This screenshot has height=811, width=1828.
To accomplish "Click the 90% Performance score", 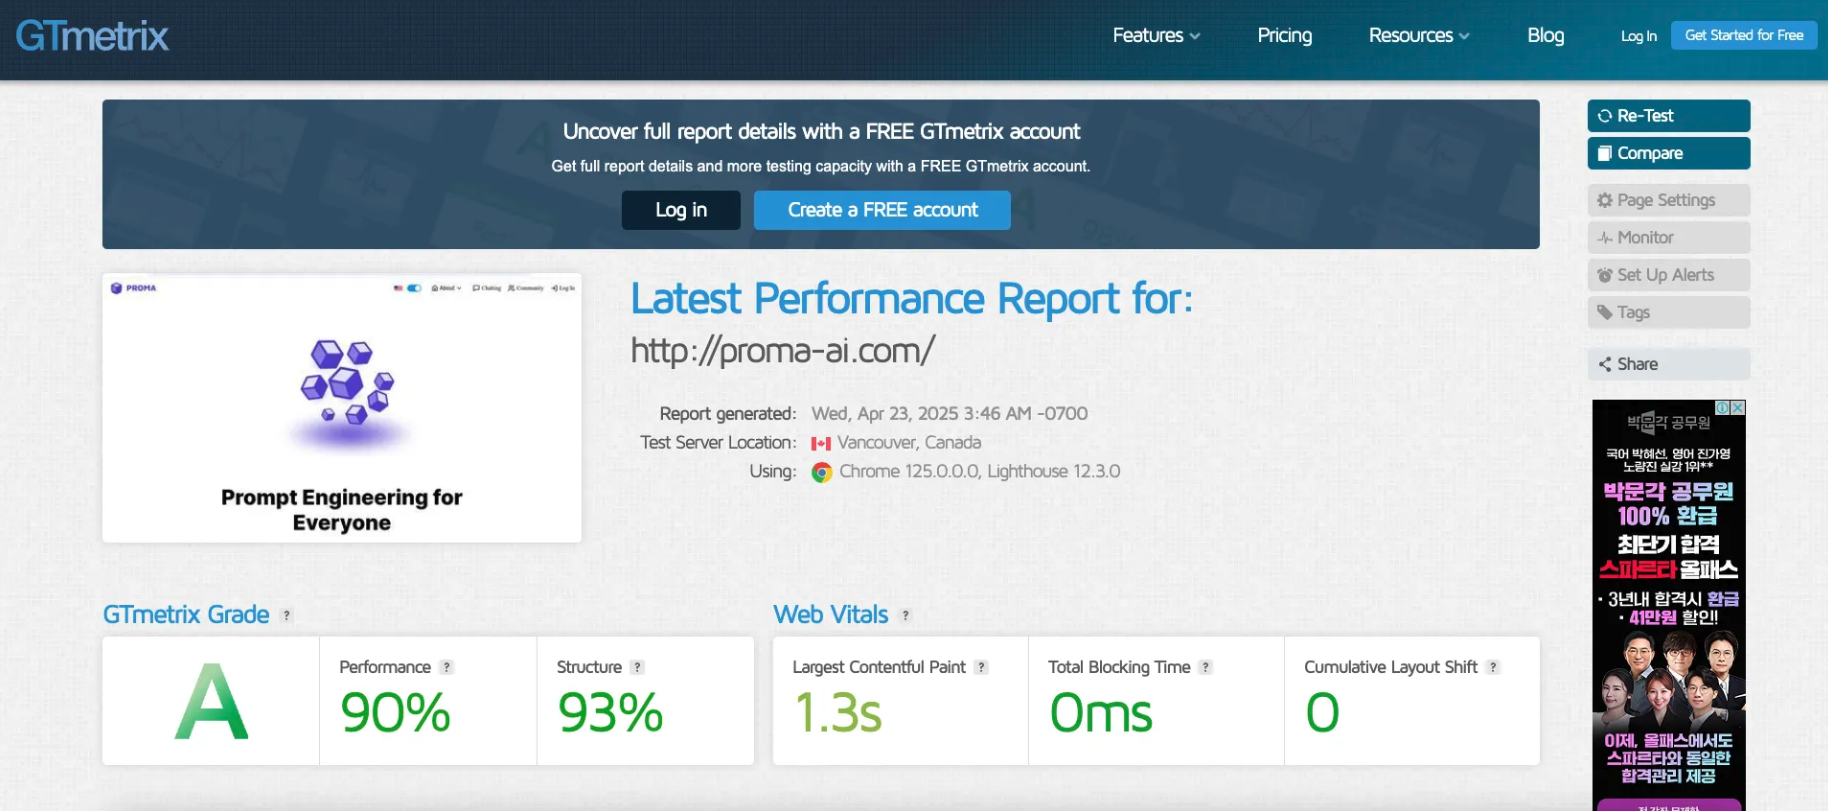I will tap(395, 713).
